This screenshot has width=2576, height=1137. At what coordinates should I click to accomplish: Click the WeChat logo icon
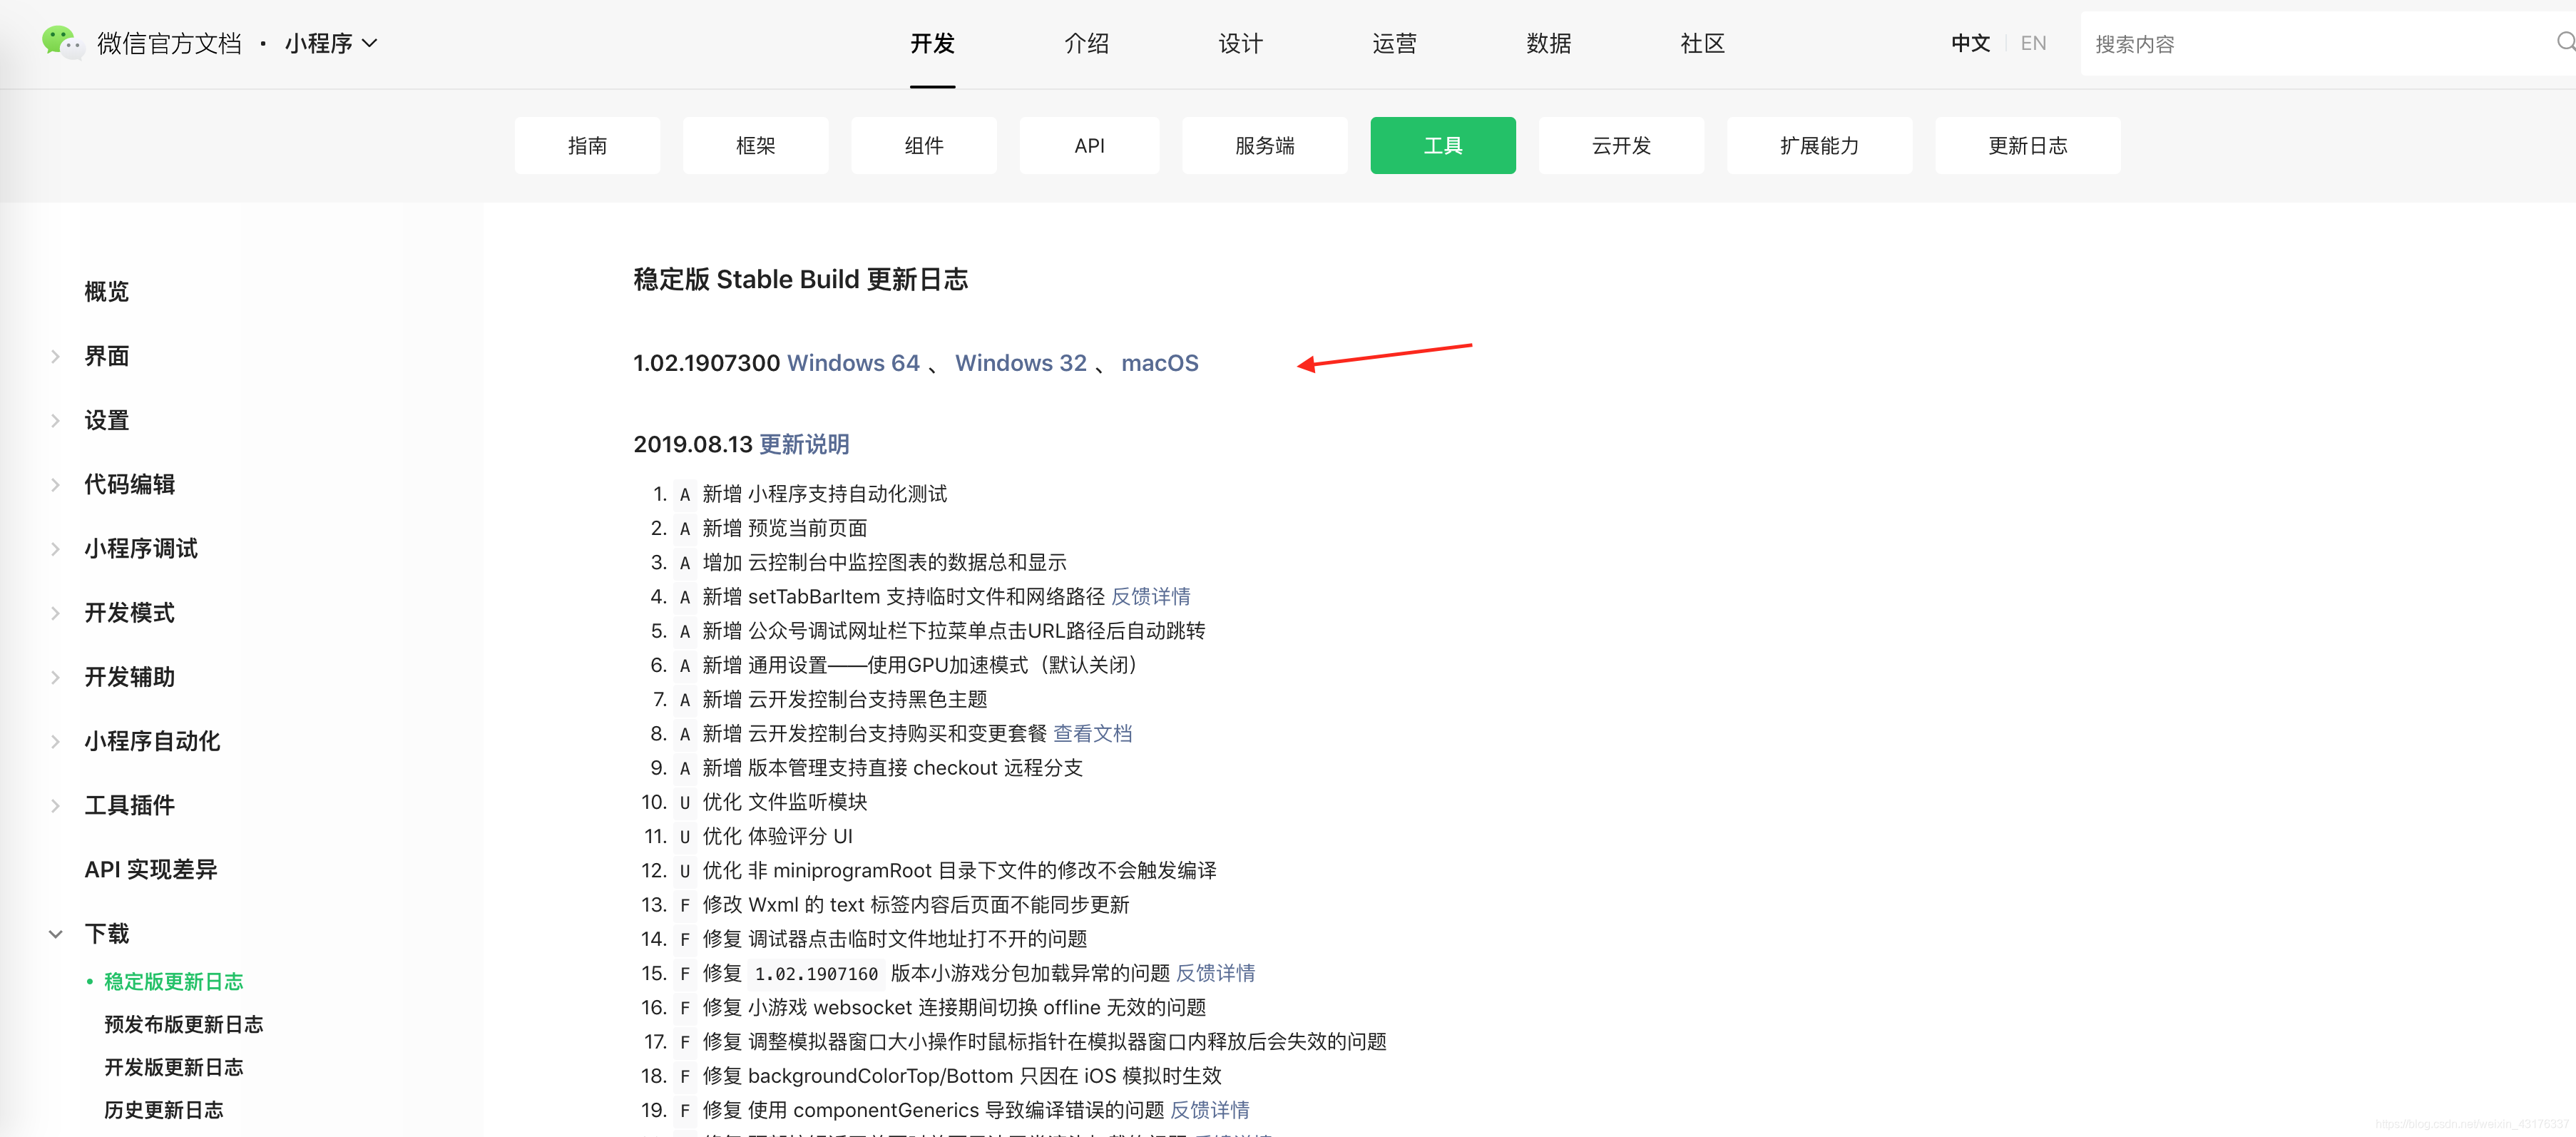pyautogui.click(x=61, y=42)
